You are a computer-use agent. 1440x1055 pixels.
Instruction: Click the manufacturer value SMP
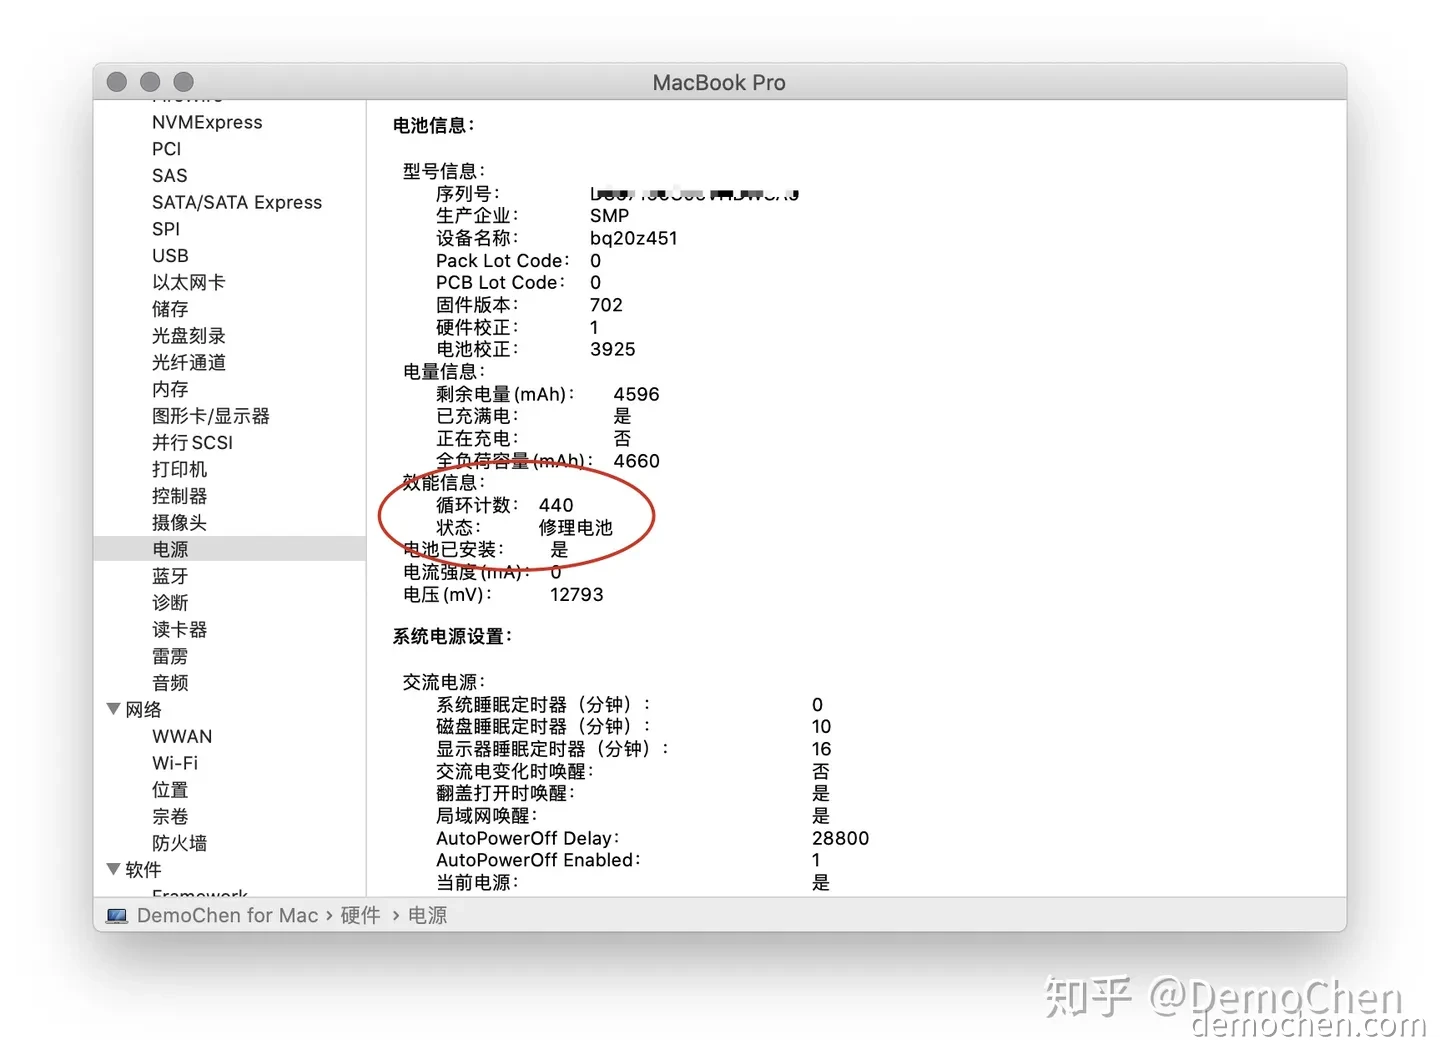[610, 216]
